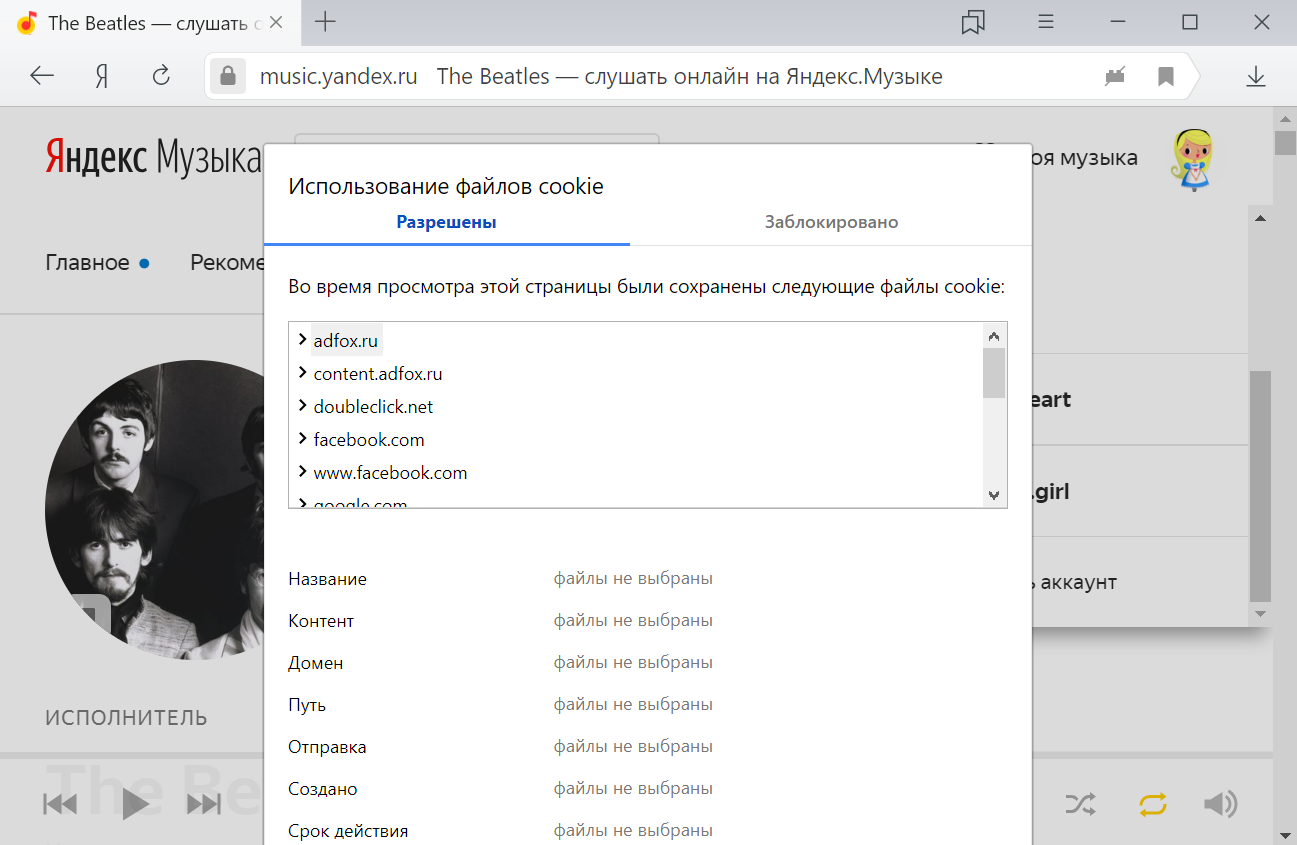
Task: Click the browser back arrow
Action: (x=42, y=76)
